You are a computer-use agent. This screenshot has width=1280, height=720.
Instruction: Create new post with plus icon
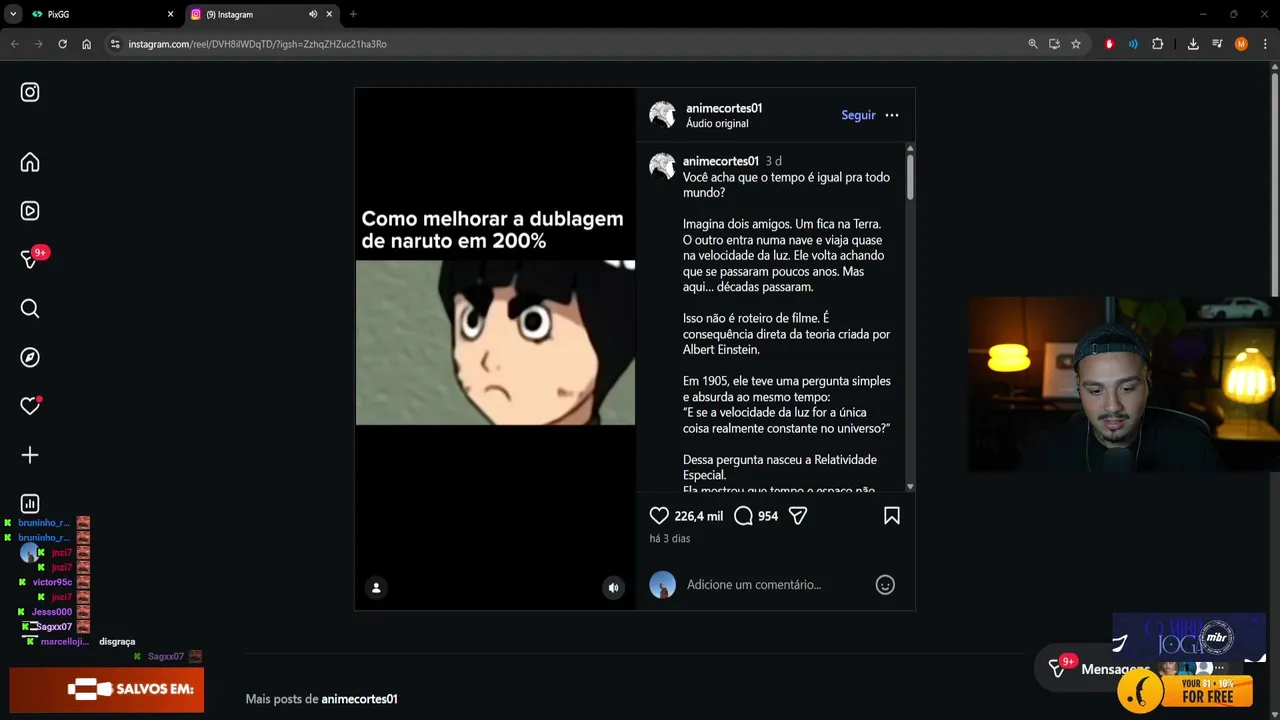coord(30,455)
